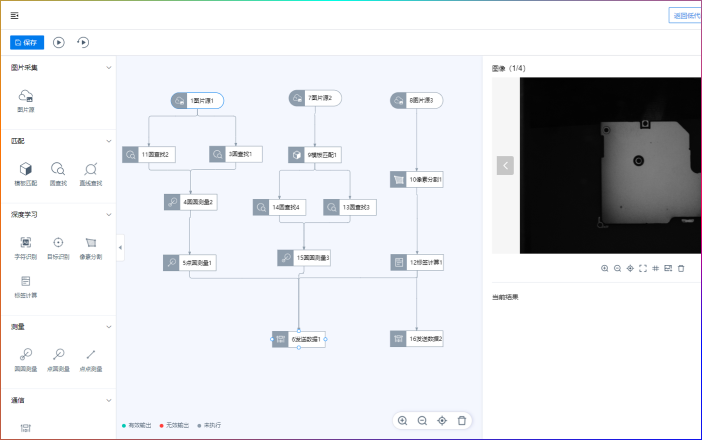Select the 目标识别 deep learning tool
702x440 pixels.
[58, 245]
